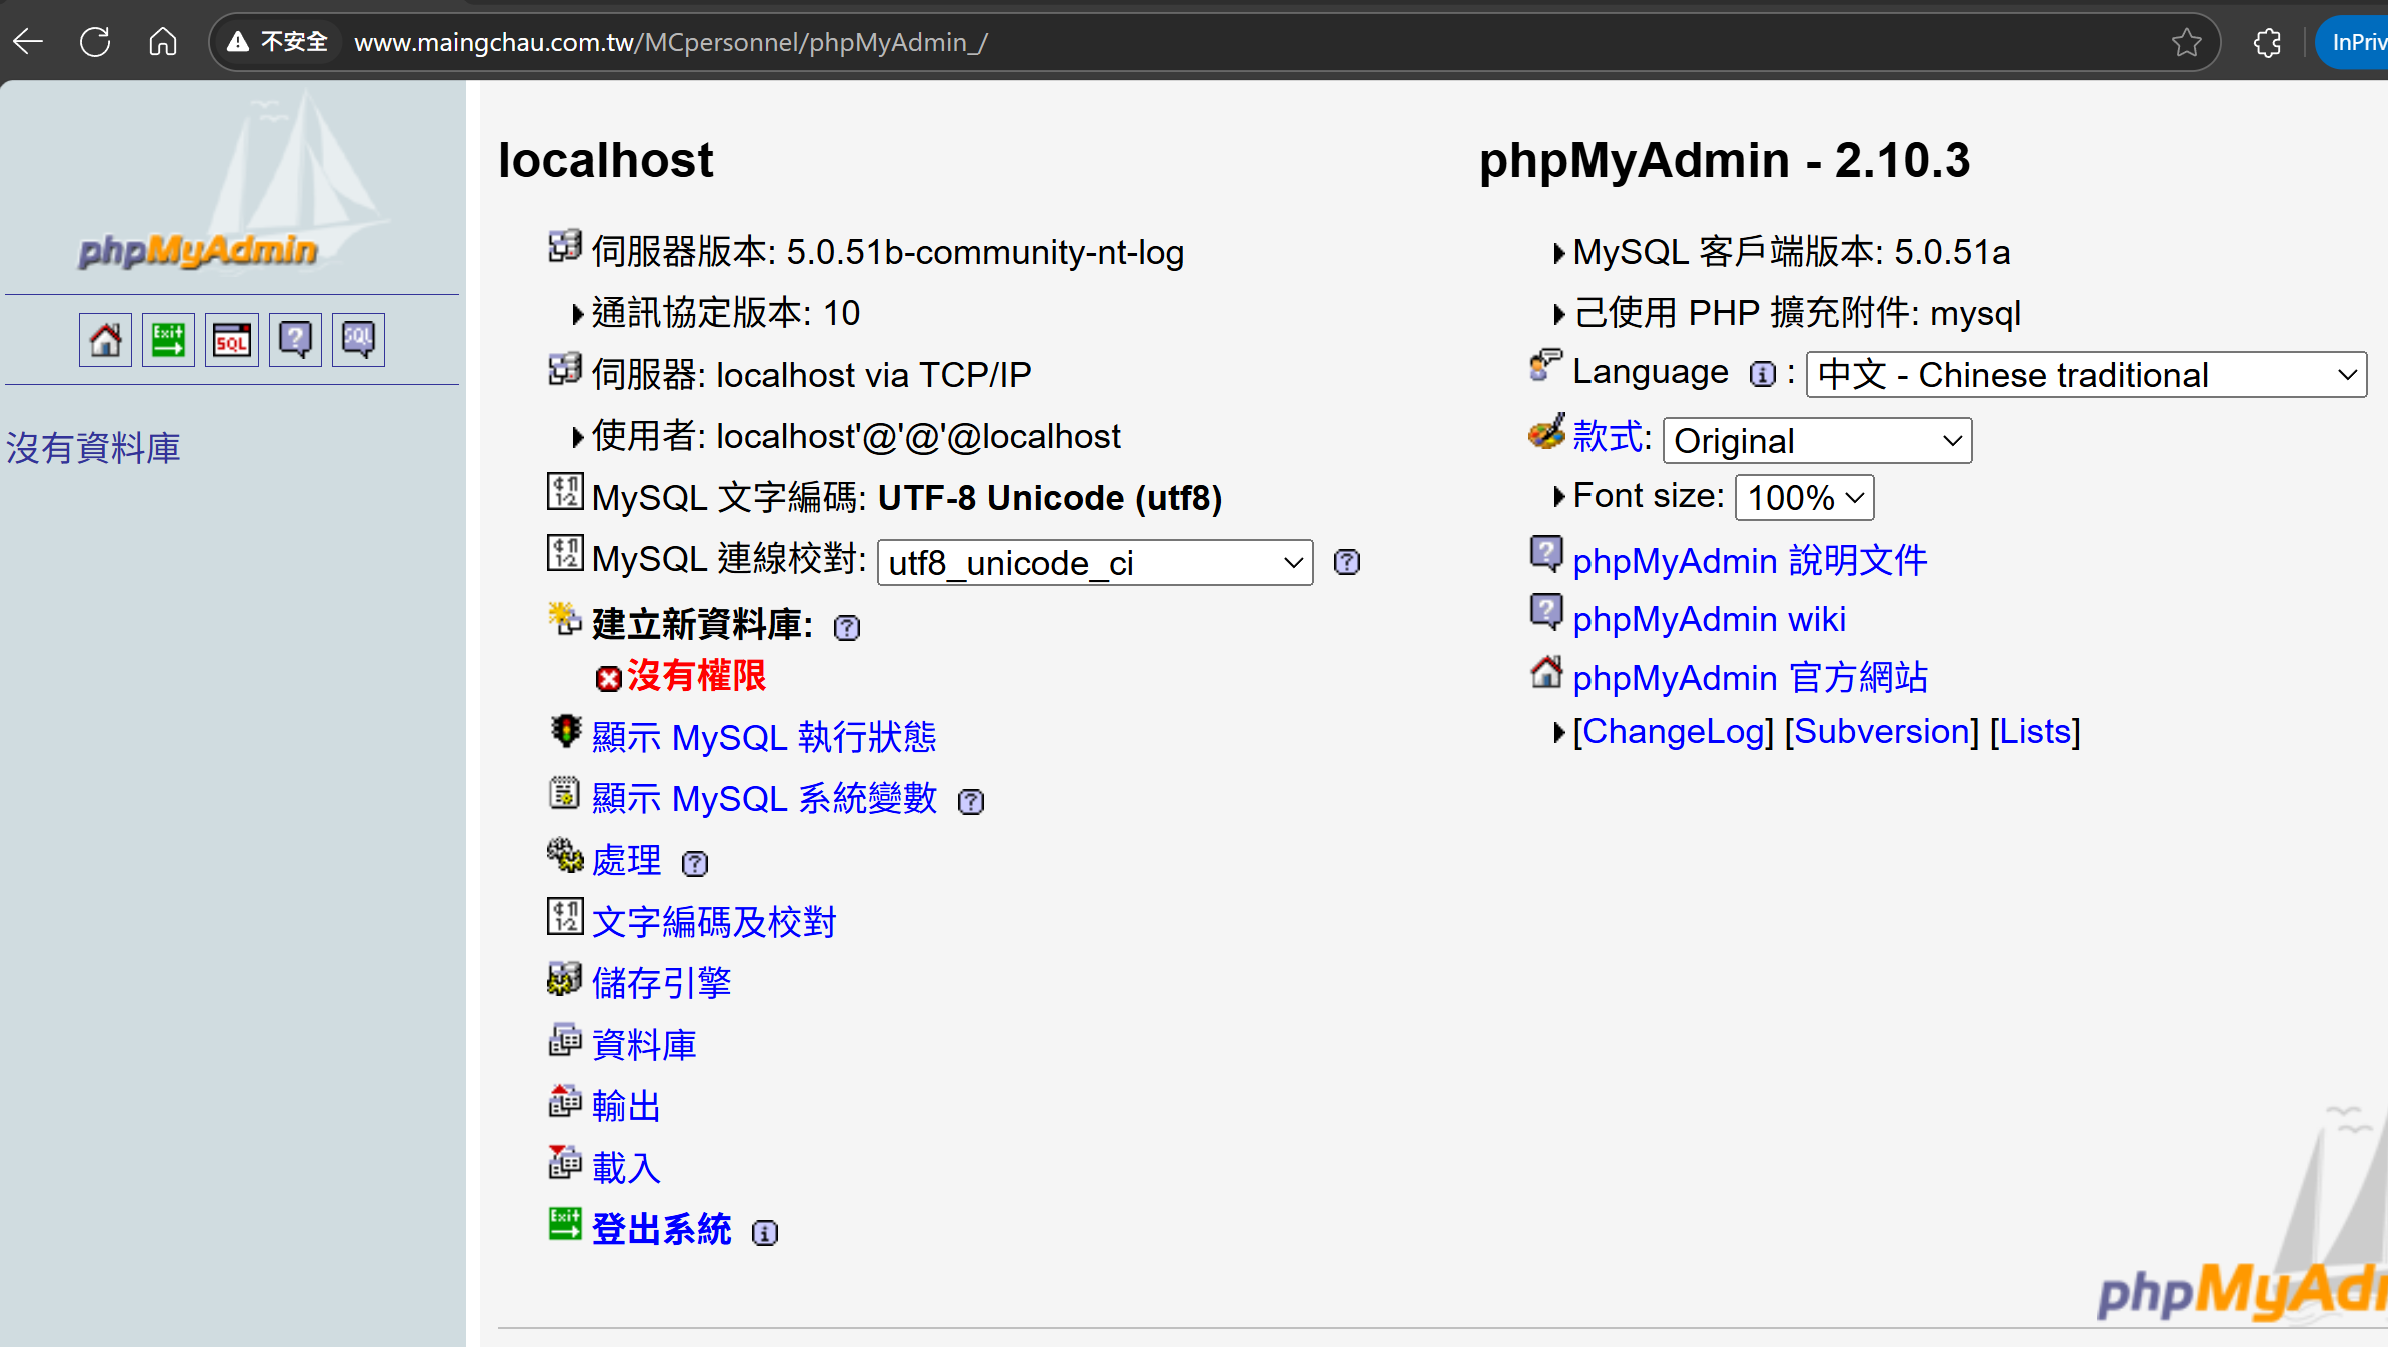Reload the page with refresh button
Viewport: 2388px width, 1347px height.
95,42
